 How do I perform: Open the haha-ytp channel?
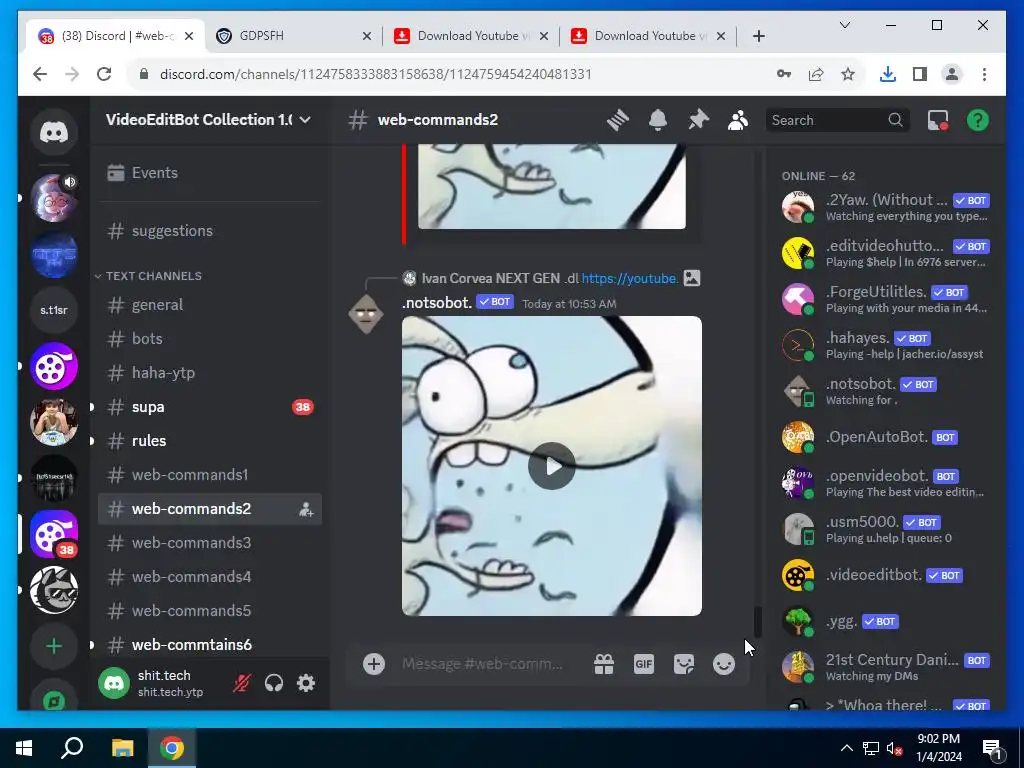(x=209, y=372)
